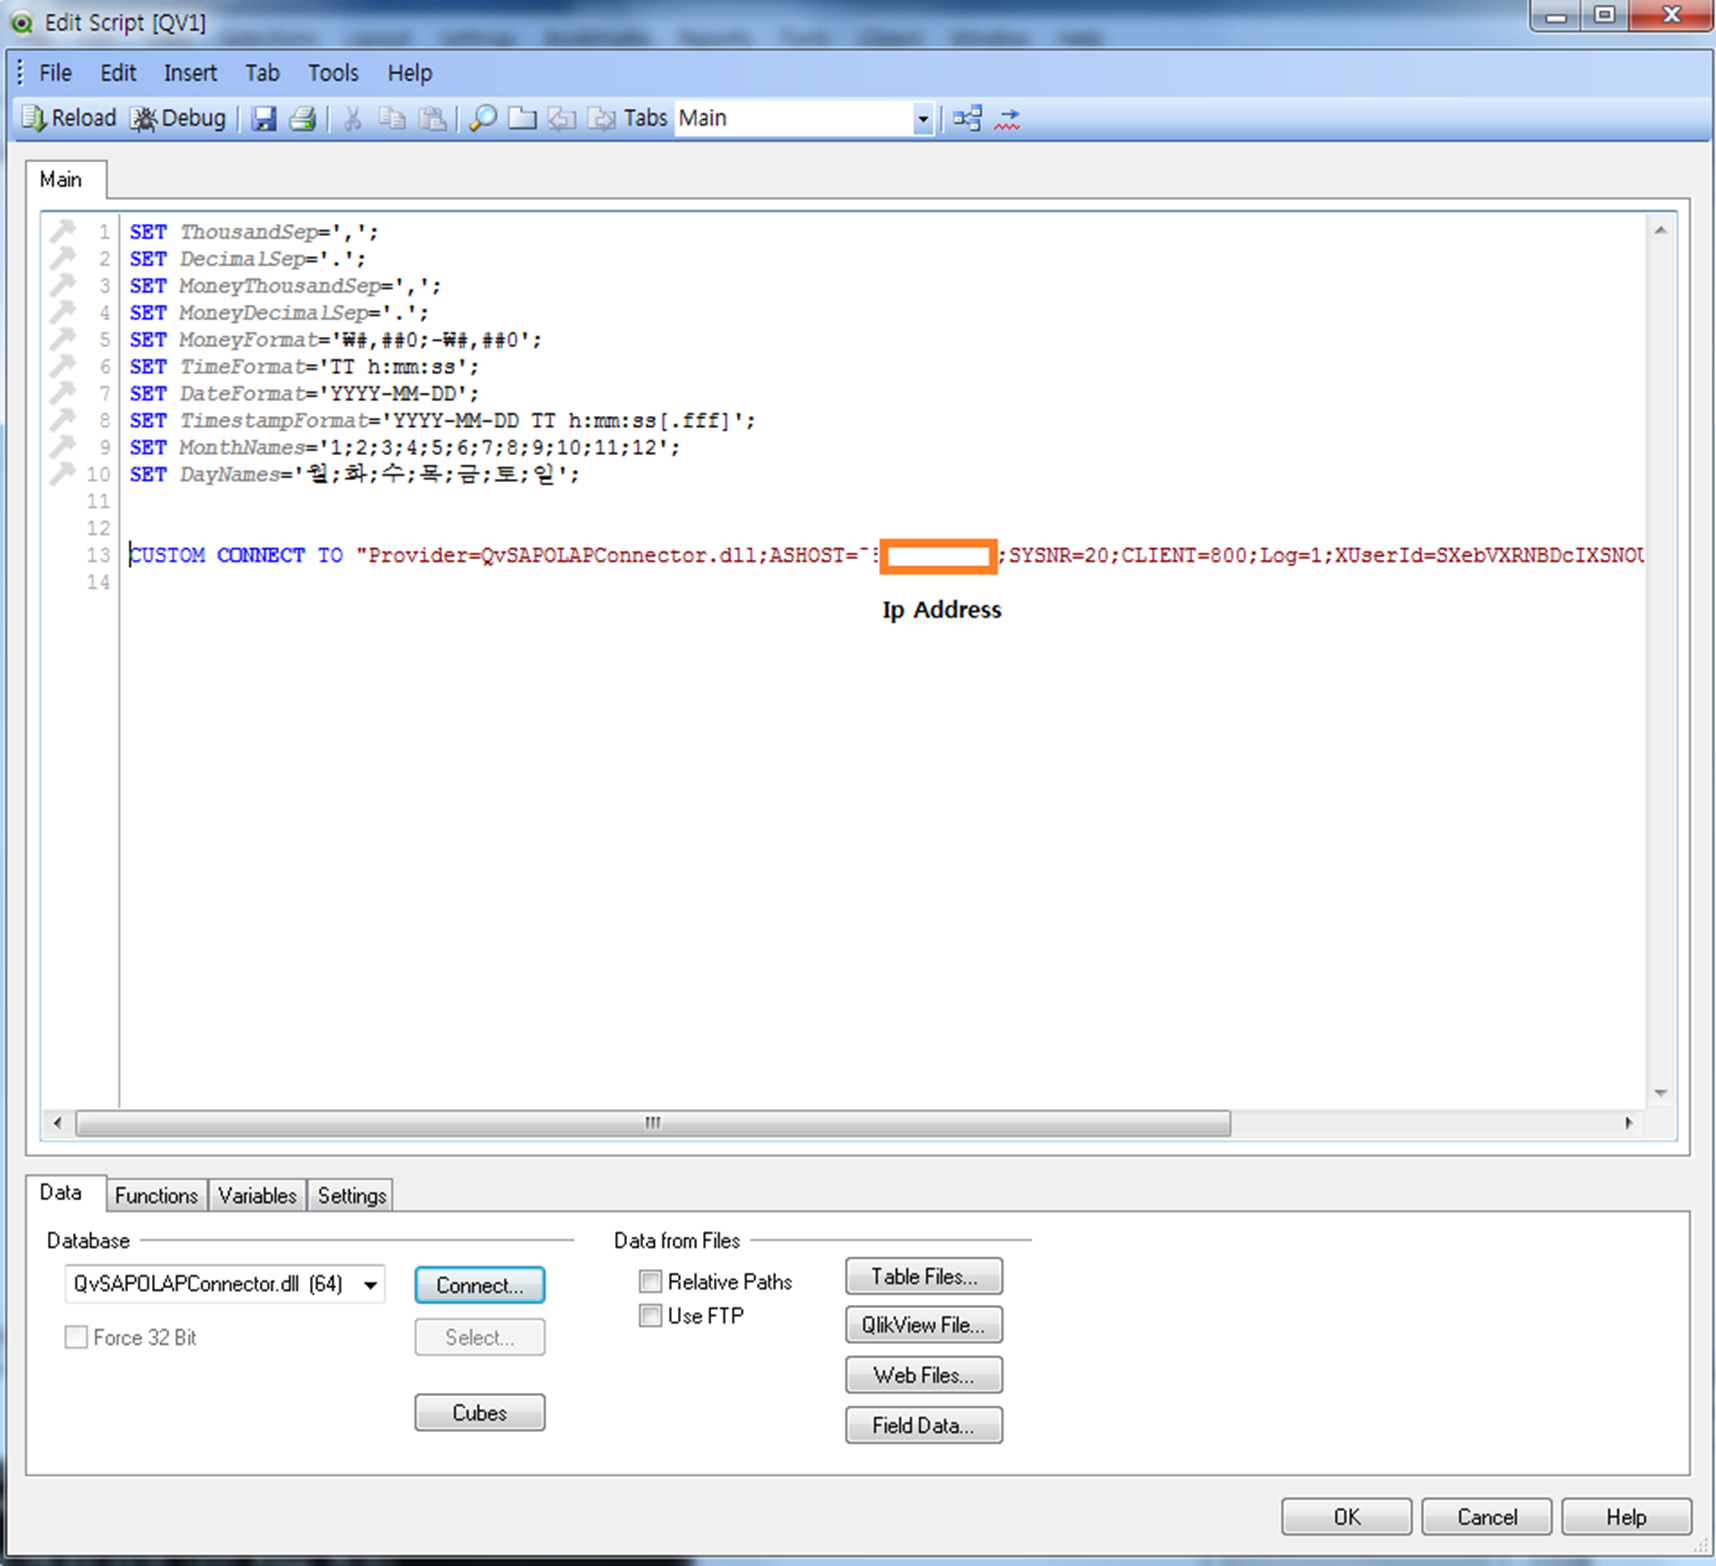
Task: Save the entire document
Action: point(263,119)
